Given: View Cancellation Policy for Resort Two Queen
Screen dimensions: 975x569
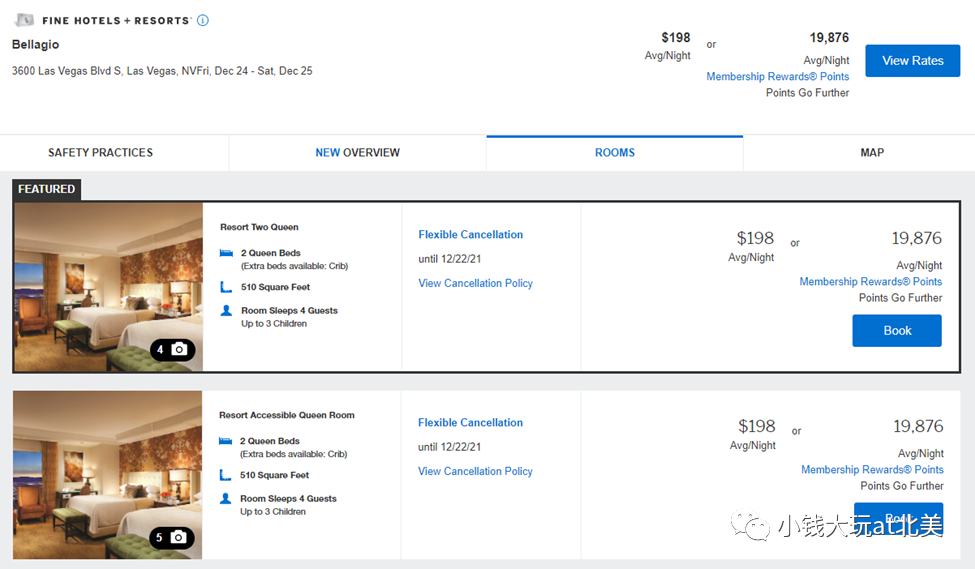Looking at the screenshot, I should pos(475,283).
